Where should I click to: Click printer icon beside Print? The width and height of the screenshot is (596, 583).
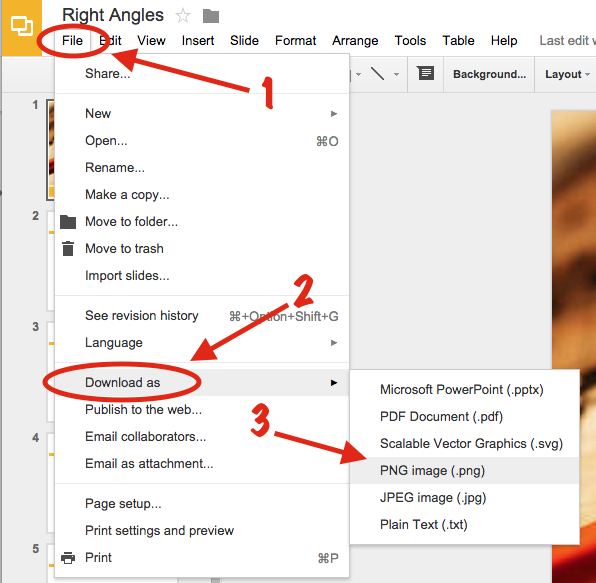[68, 558]
